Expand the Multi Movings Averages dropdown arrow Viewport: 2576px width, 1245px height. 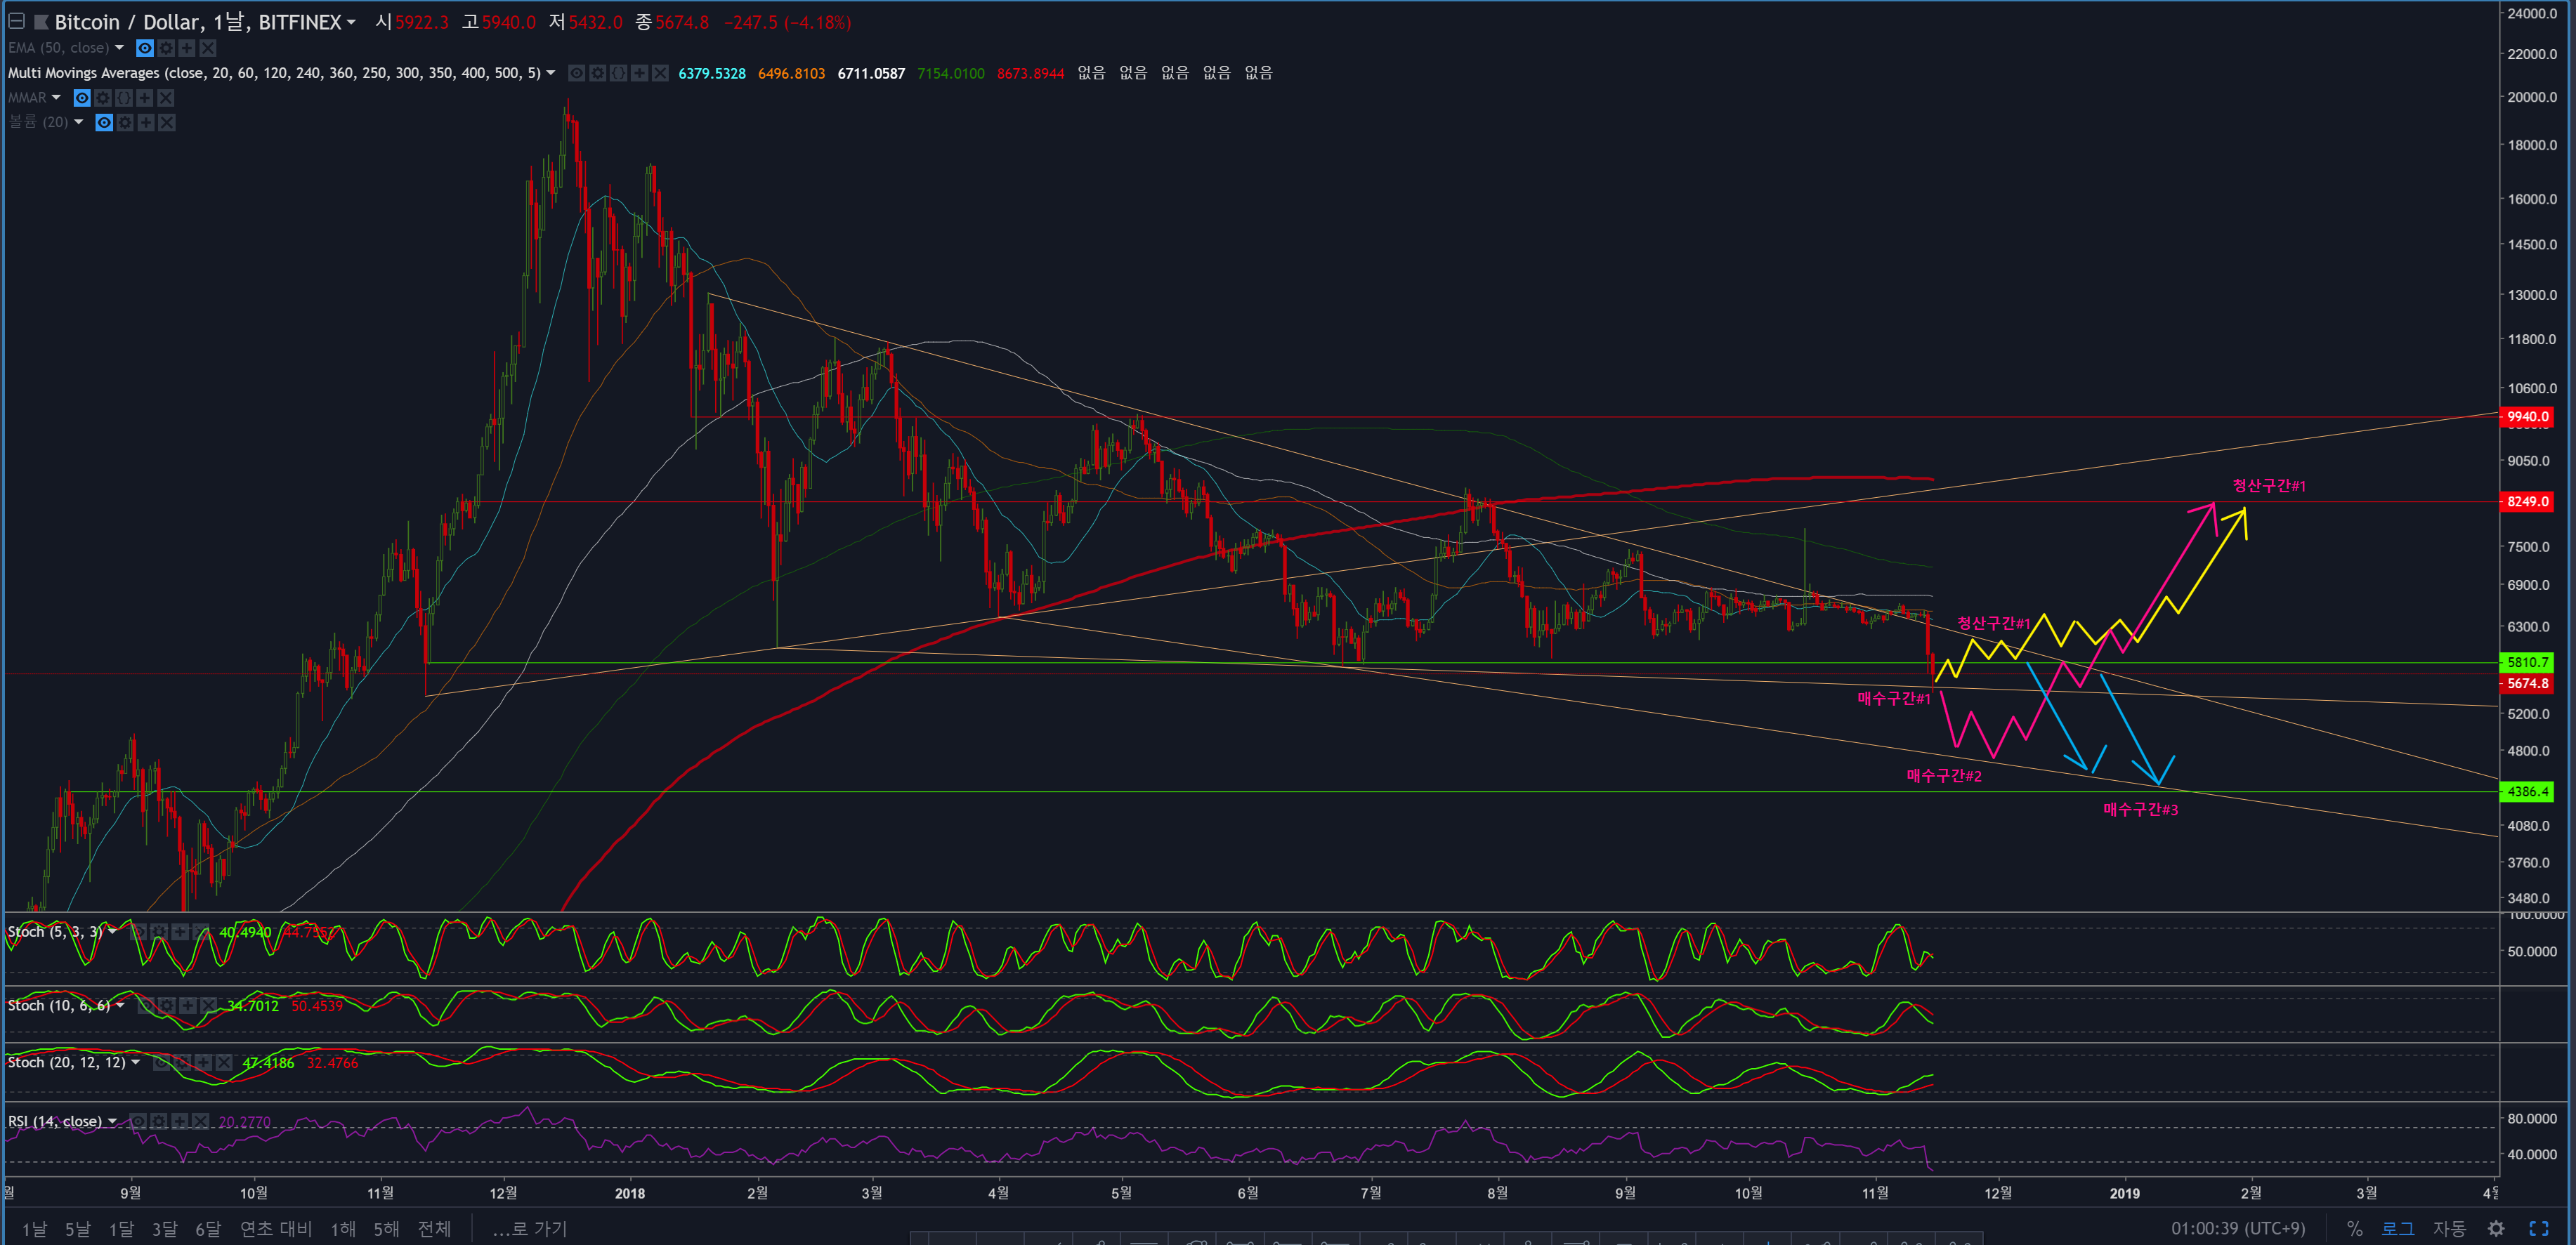(550, 73)
